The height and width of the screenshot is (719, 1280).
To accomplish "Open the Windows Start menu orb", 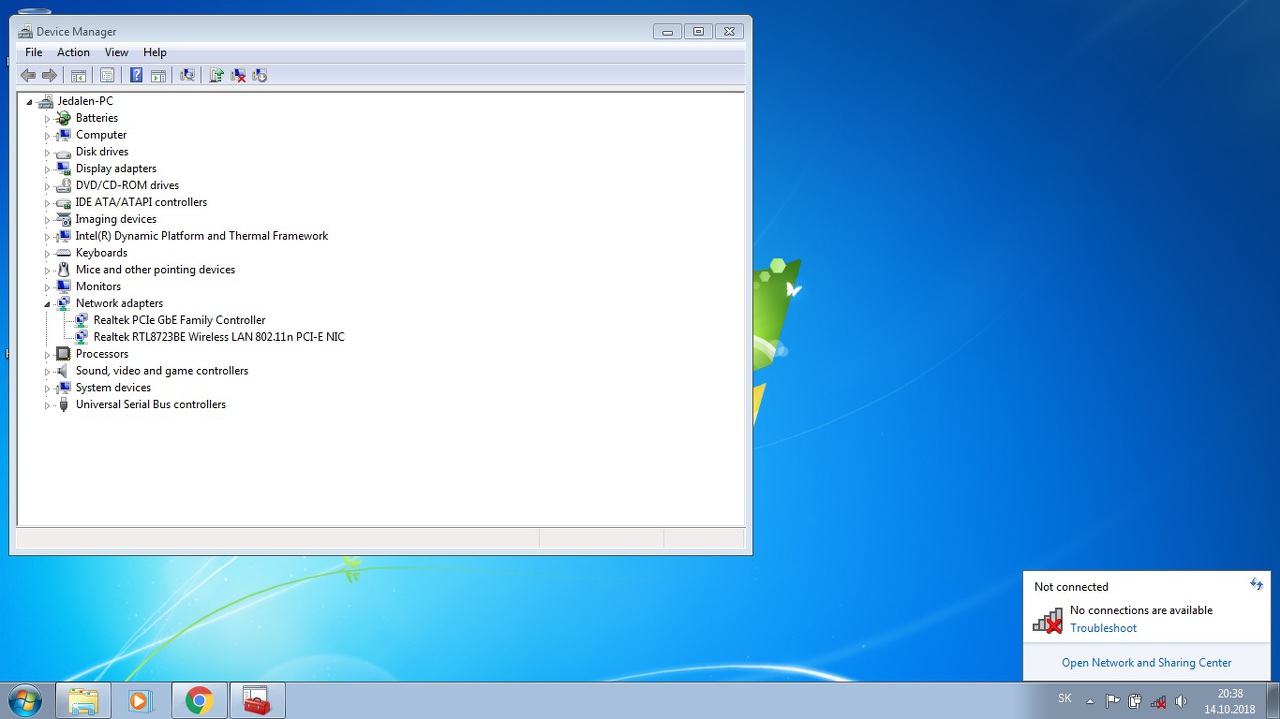I will (24, 700).
